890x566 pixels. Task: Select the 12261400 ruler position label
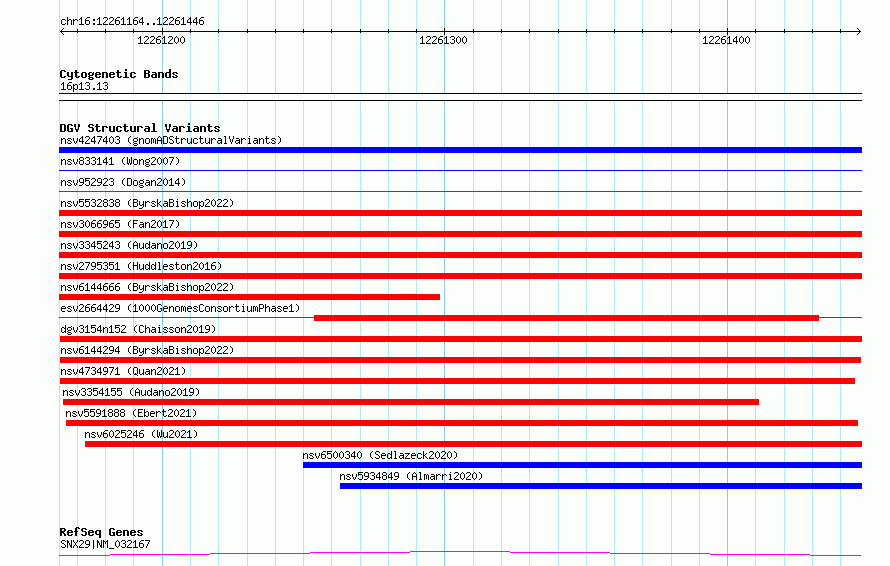(726, 40)
